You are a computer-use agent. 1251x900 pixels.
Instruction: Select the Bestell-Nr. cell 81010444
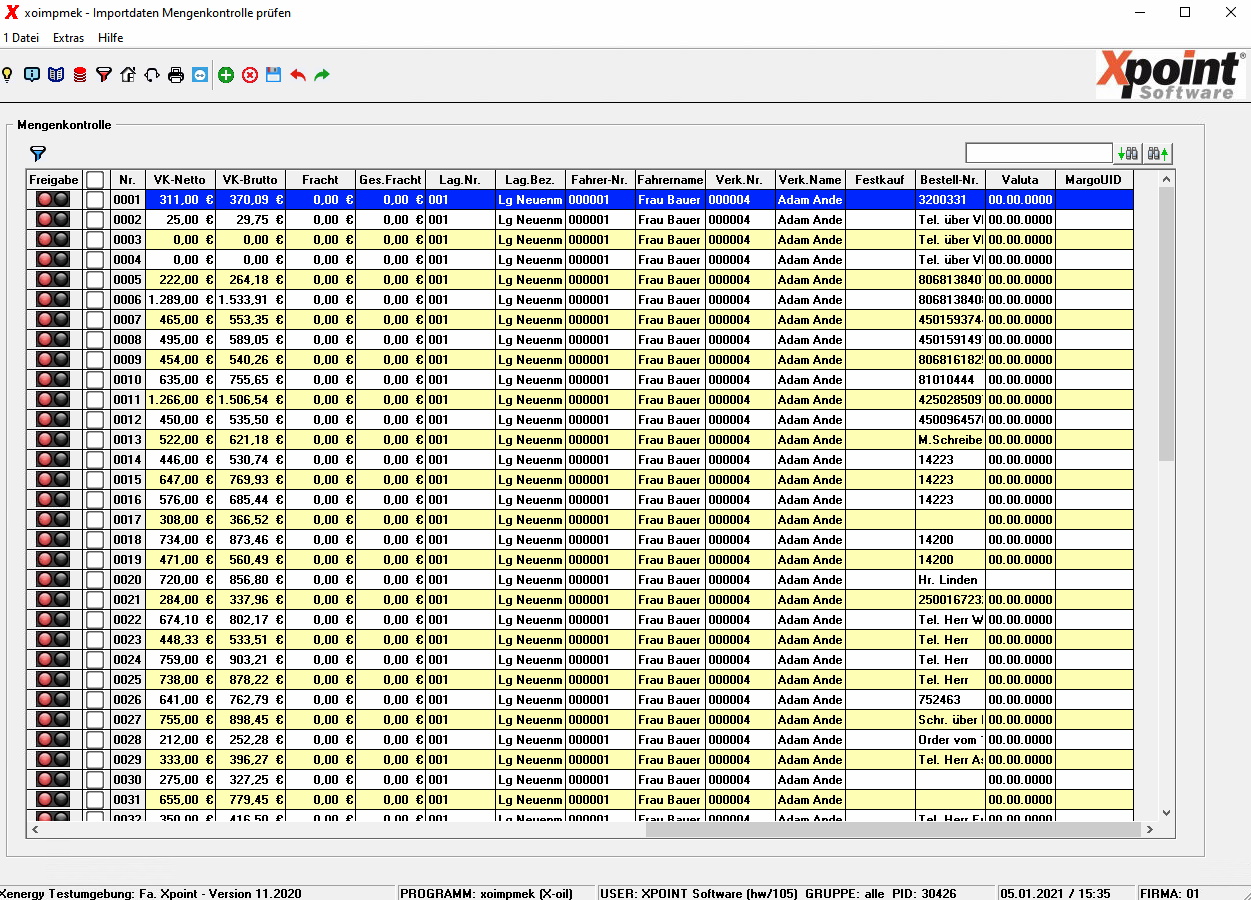(x=950, y=380)
